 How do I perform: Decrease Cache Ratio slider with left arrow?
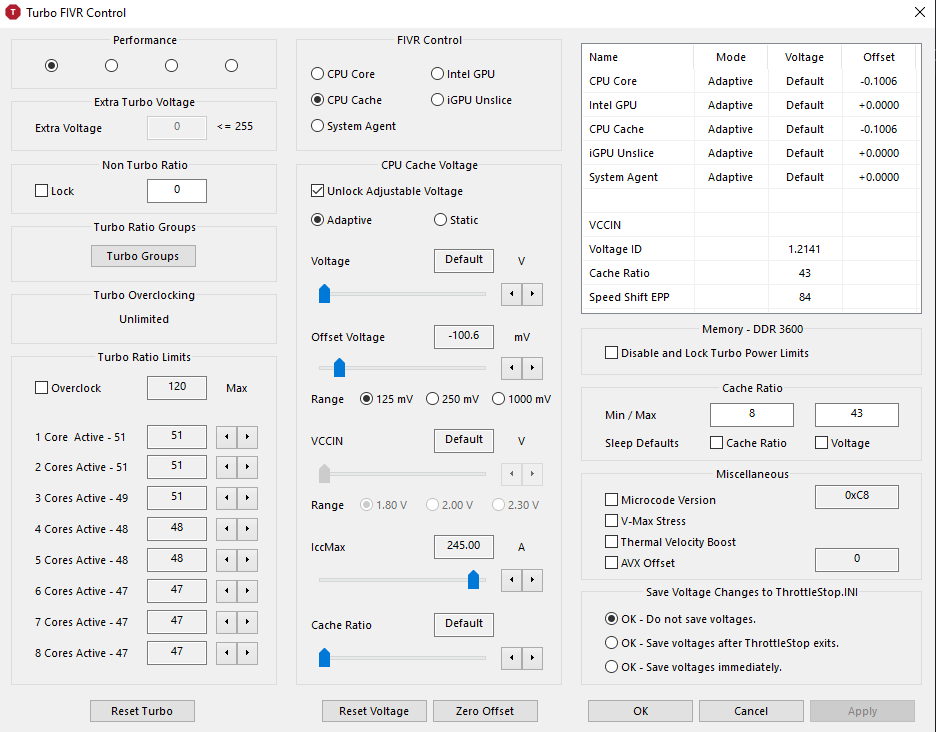pyautogui.click(x=511, y=657)
